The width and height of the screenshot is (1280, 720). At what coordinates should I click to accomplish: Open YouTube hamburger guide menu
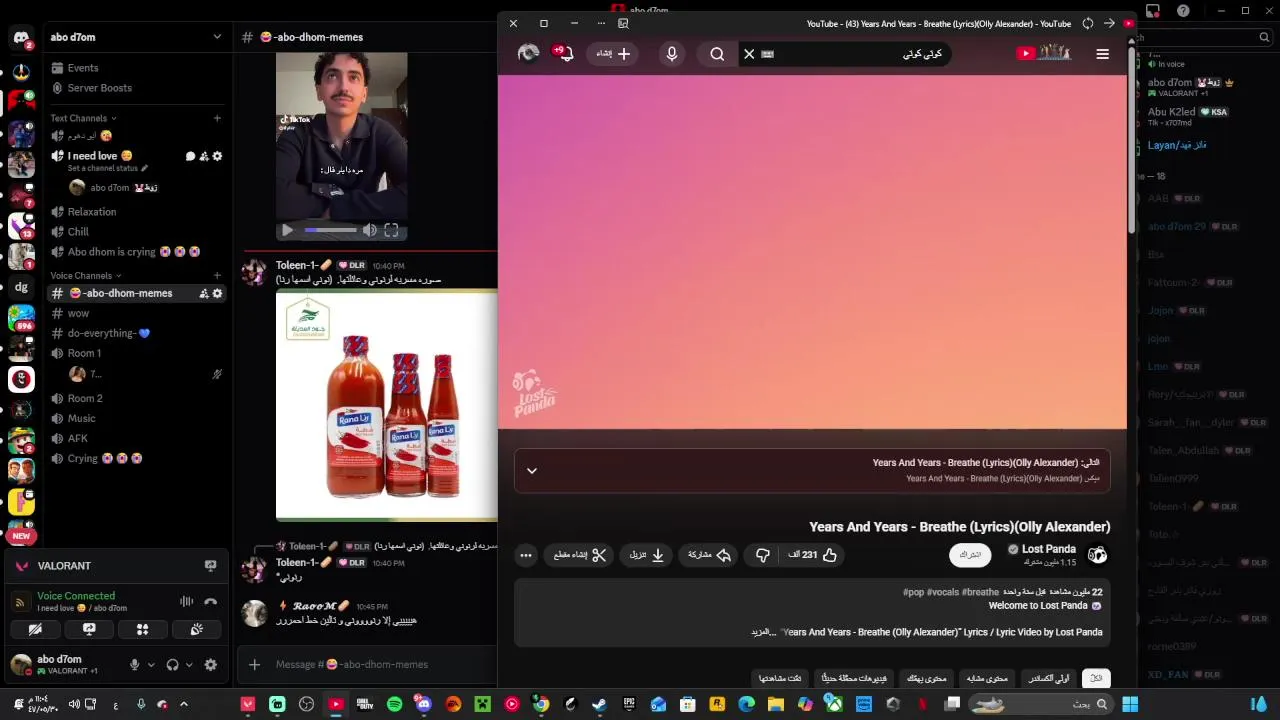tap(1102, 54)
